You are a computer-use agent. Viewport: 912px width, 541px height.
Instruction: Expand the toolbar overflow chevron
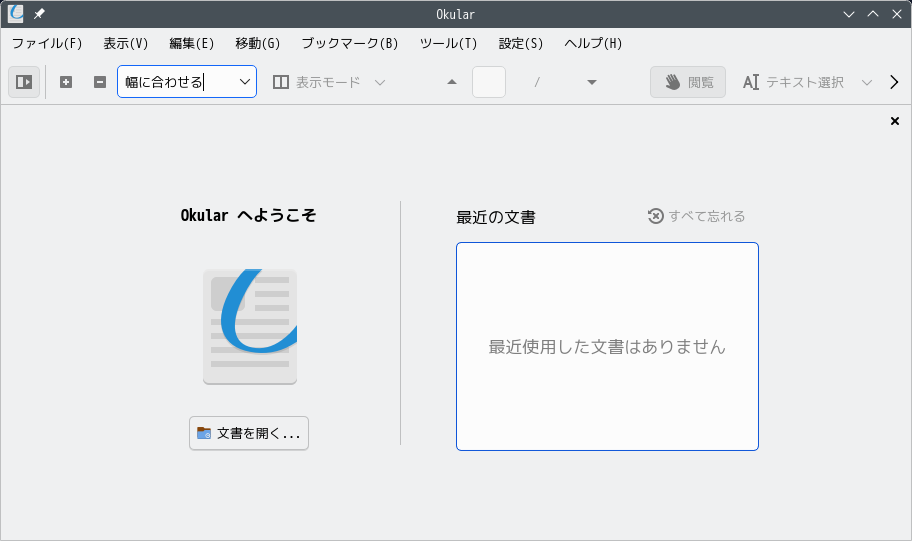[x=895, y=82]
